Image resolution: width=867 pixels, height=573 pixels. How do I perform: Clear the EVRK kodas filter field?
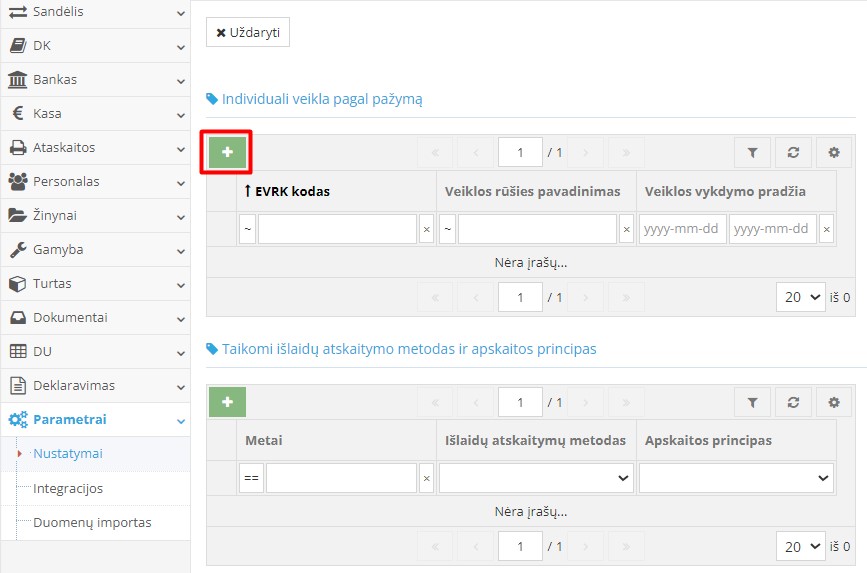point(426,229)
